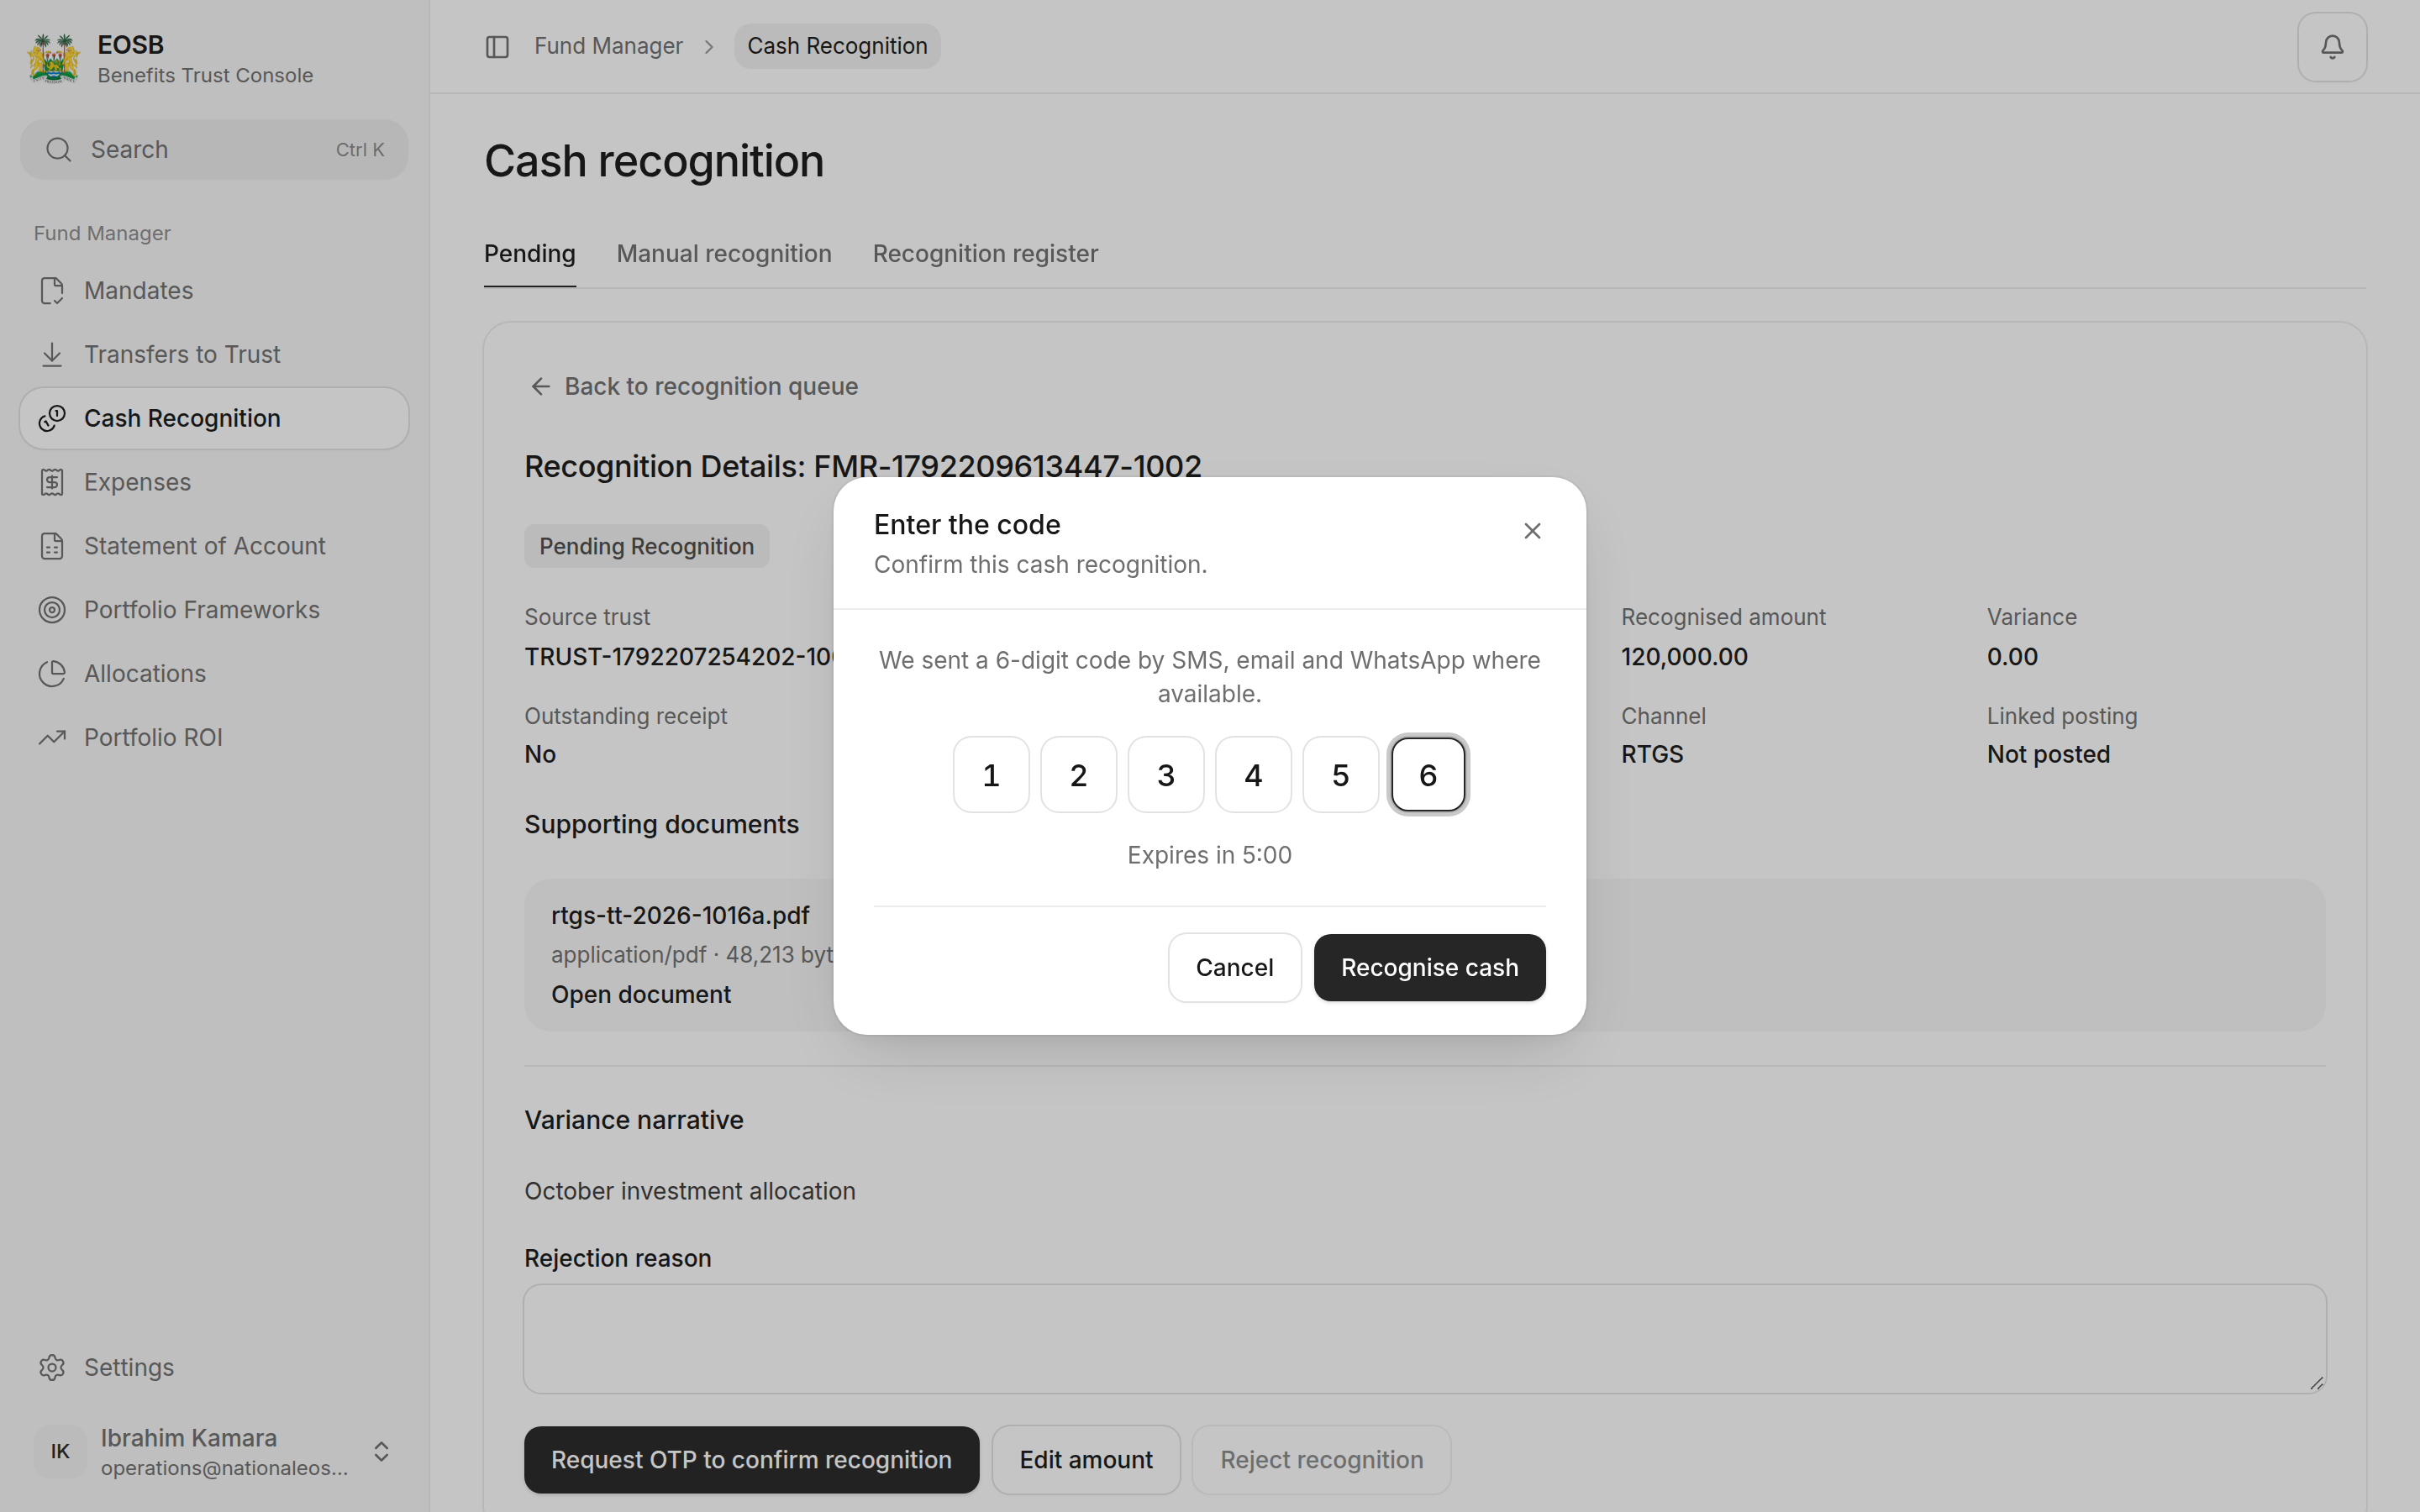This screenshot has width=2420, height=1512.
Task: Click the Linked posting value Not posted
Action: pyautogui.click(x=2048, y=755)
